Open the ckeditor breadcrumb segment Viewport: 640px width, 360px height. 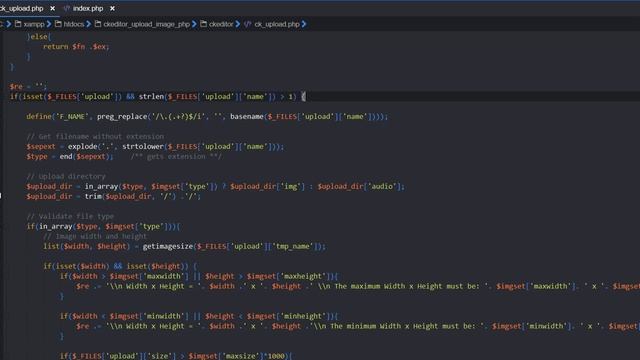tap(221, 24)
